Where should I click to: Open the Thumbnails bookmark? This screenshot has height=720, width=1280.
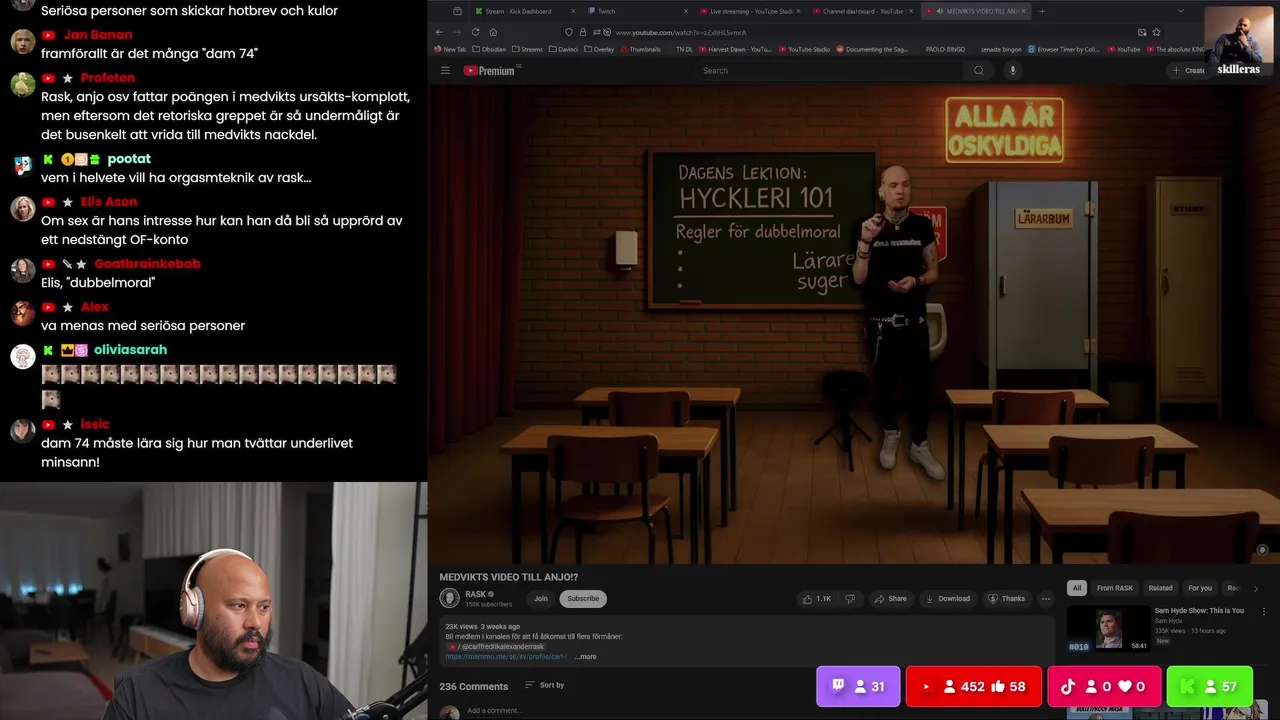tap(640, 49)
